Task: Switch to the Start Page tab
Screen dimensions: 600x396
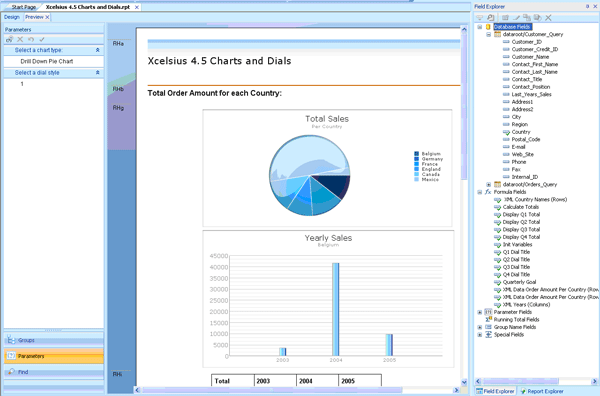Action: 23,7
